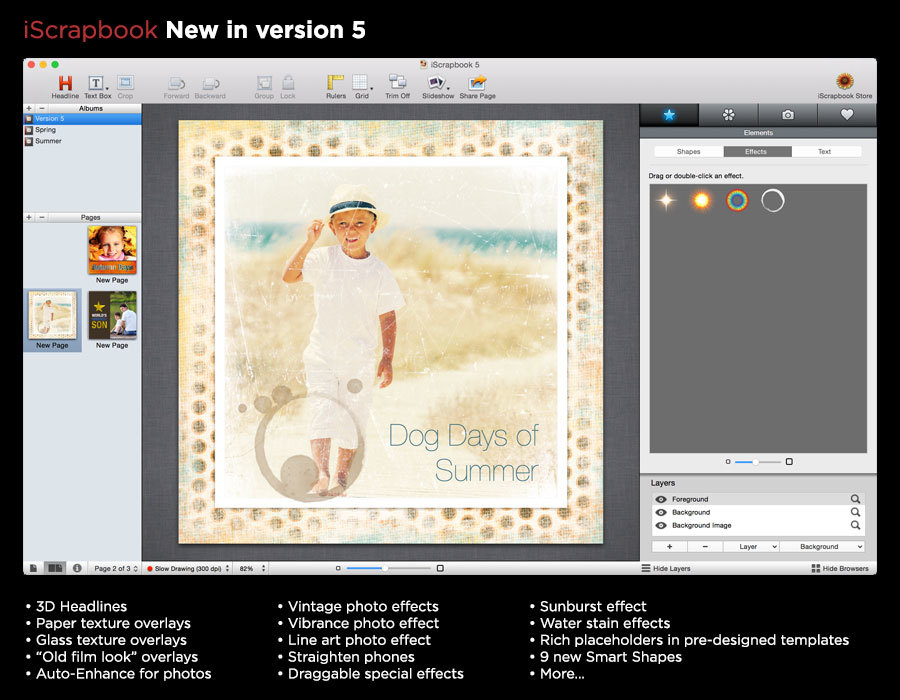Switch to the Shapes tab

(688, 152)
